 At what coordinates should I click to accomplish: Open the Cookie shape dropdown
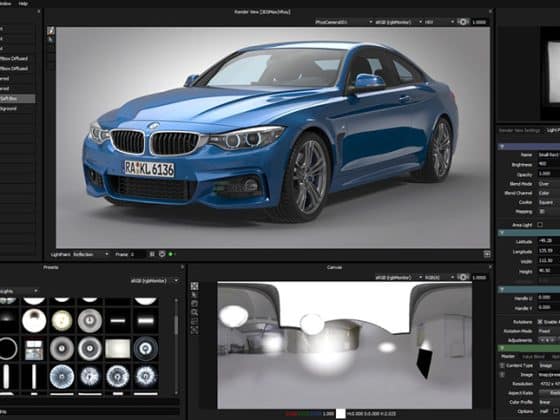click(x=549, y=202)
